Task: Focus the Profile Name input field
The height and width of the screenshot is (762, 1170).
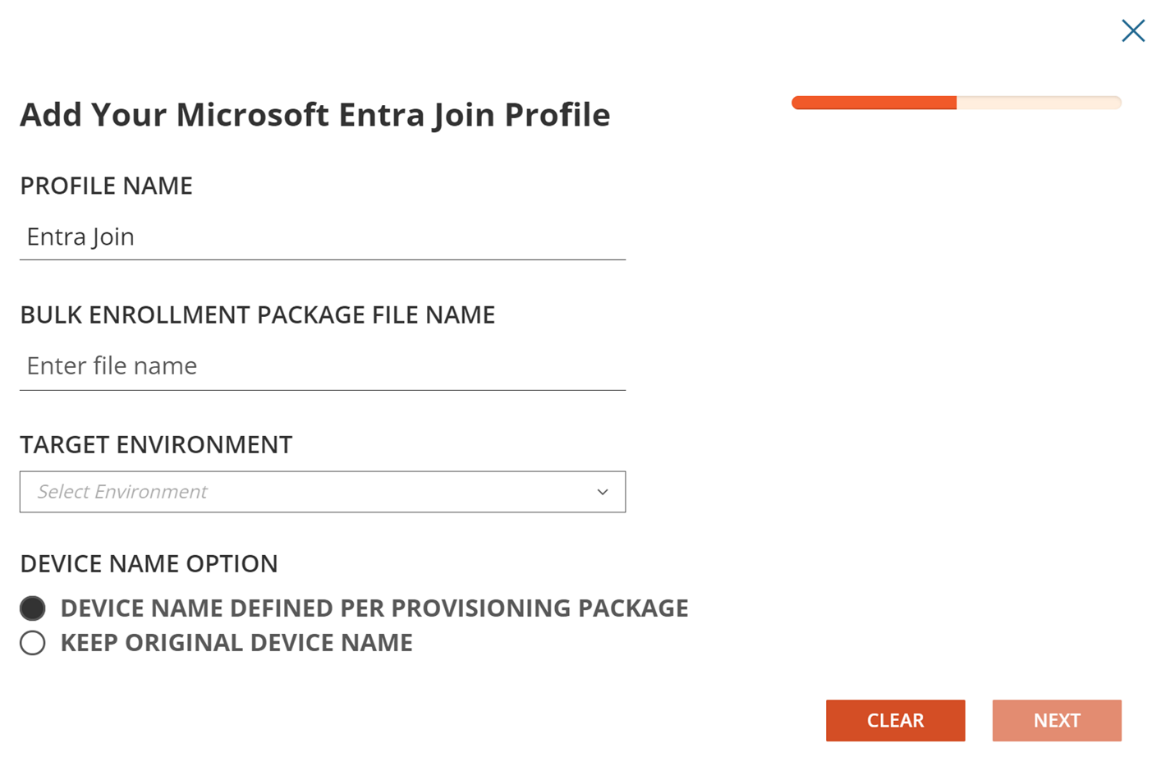Action: pyautogui.click(x=322, y=238)
